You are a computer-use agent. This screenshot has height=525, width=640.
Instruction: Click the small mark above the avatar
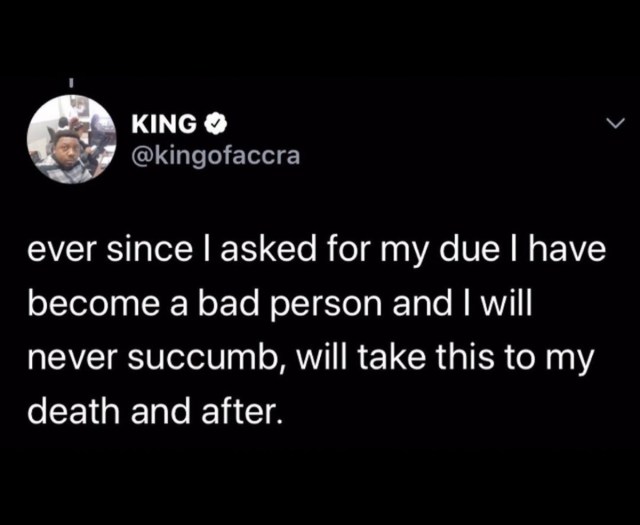pyautogui.click(x=70, y=83)
